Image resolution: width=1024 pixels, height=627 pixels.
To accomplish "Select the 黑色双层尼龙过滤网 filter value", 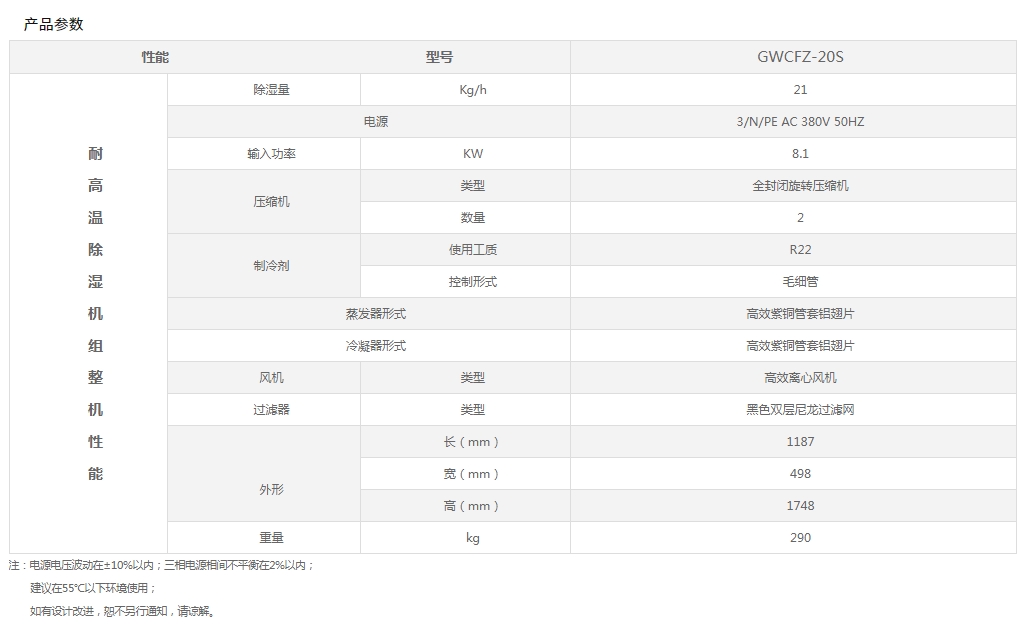I will coord(800,410).
